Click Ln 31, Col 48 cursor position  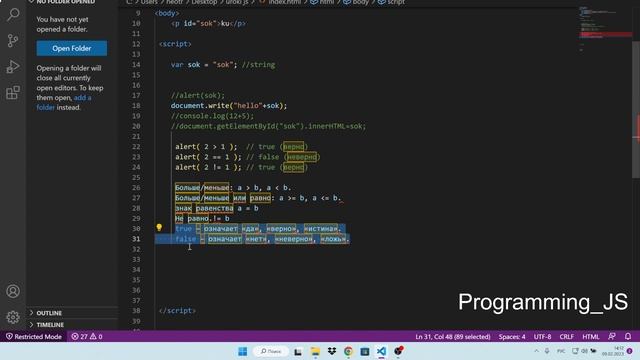click(453, 337)
